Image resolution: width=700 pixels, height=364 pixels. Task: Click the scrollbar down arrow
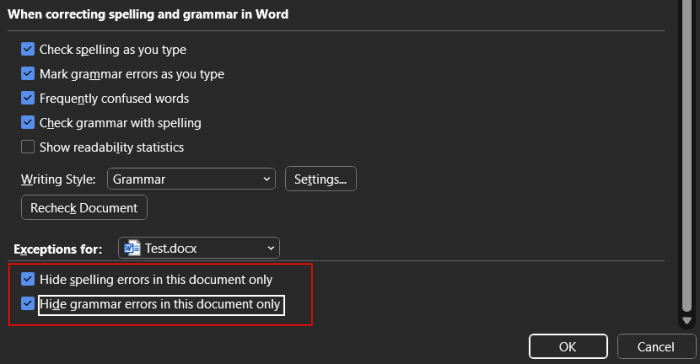[687, 320]
